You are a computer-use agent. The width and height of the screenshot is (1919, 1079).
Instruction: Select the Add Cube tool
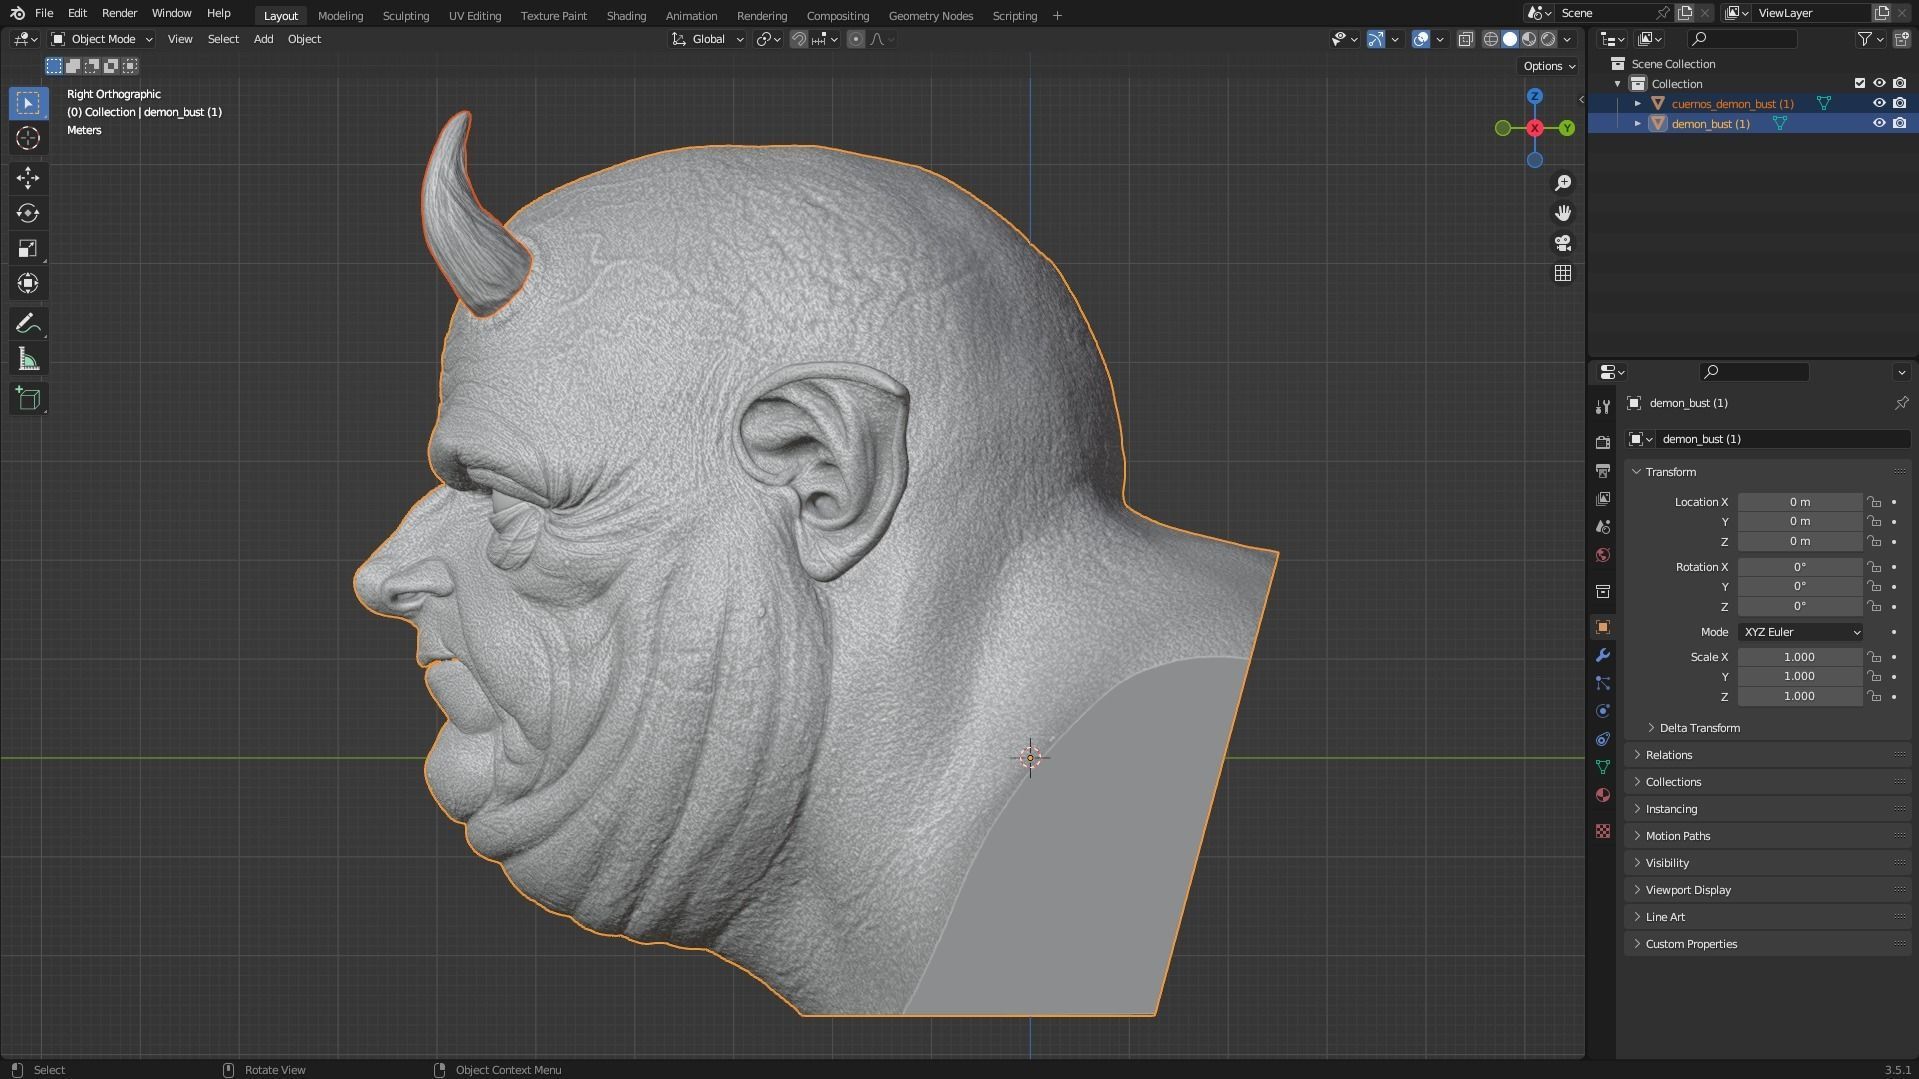click(x=28, y=399)
